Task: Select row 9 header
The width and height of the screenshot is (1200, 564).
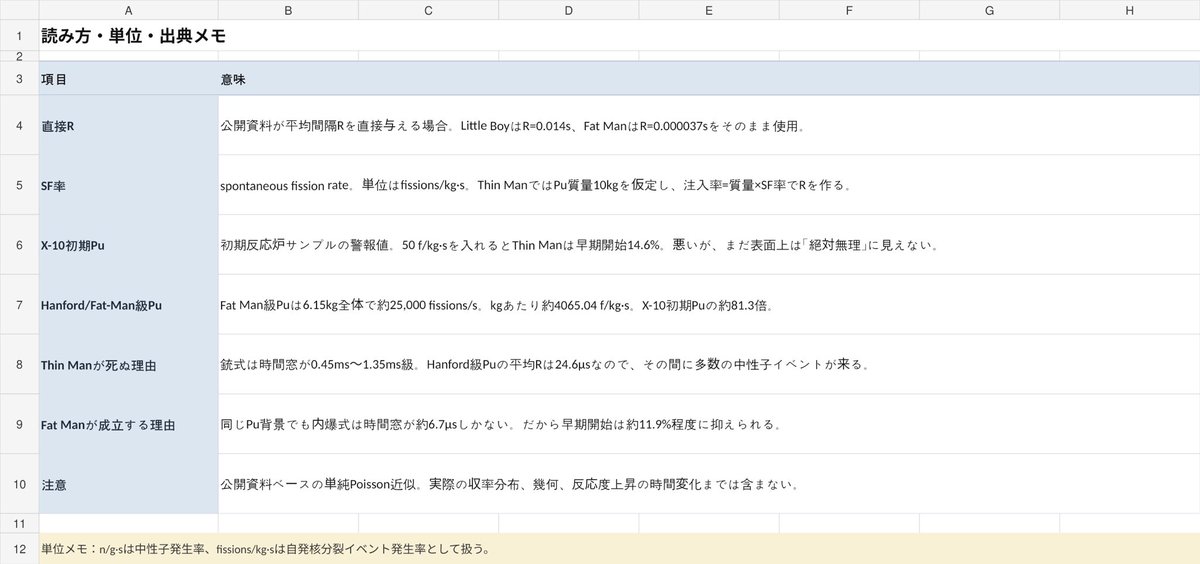Action: (19, 425)
